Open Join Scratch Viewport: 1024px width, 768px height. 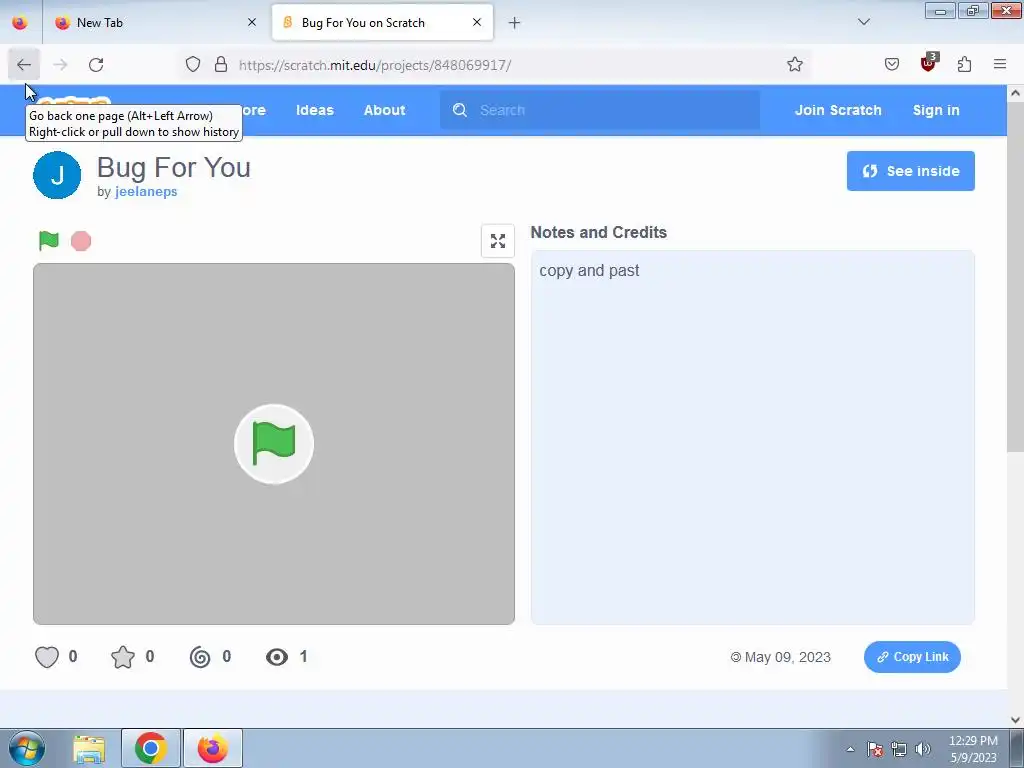click(838, 110)
